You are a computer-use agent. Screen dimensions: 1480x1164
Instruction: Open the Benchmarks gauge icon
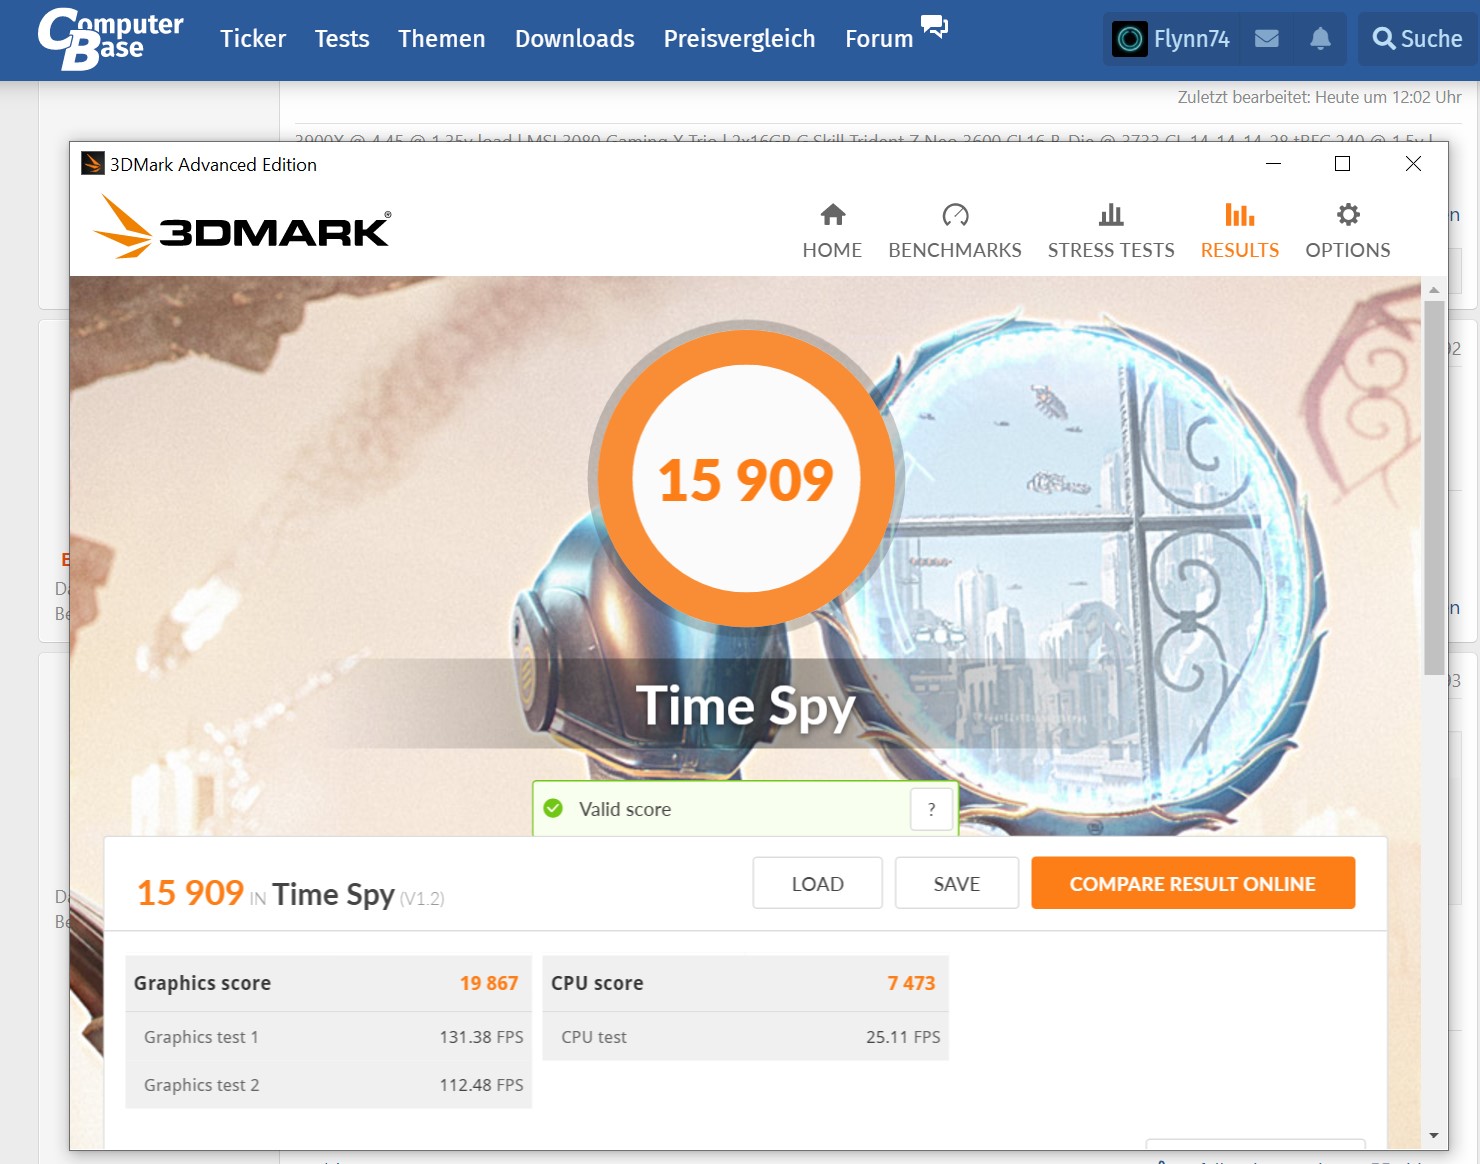(955, 215)
